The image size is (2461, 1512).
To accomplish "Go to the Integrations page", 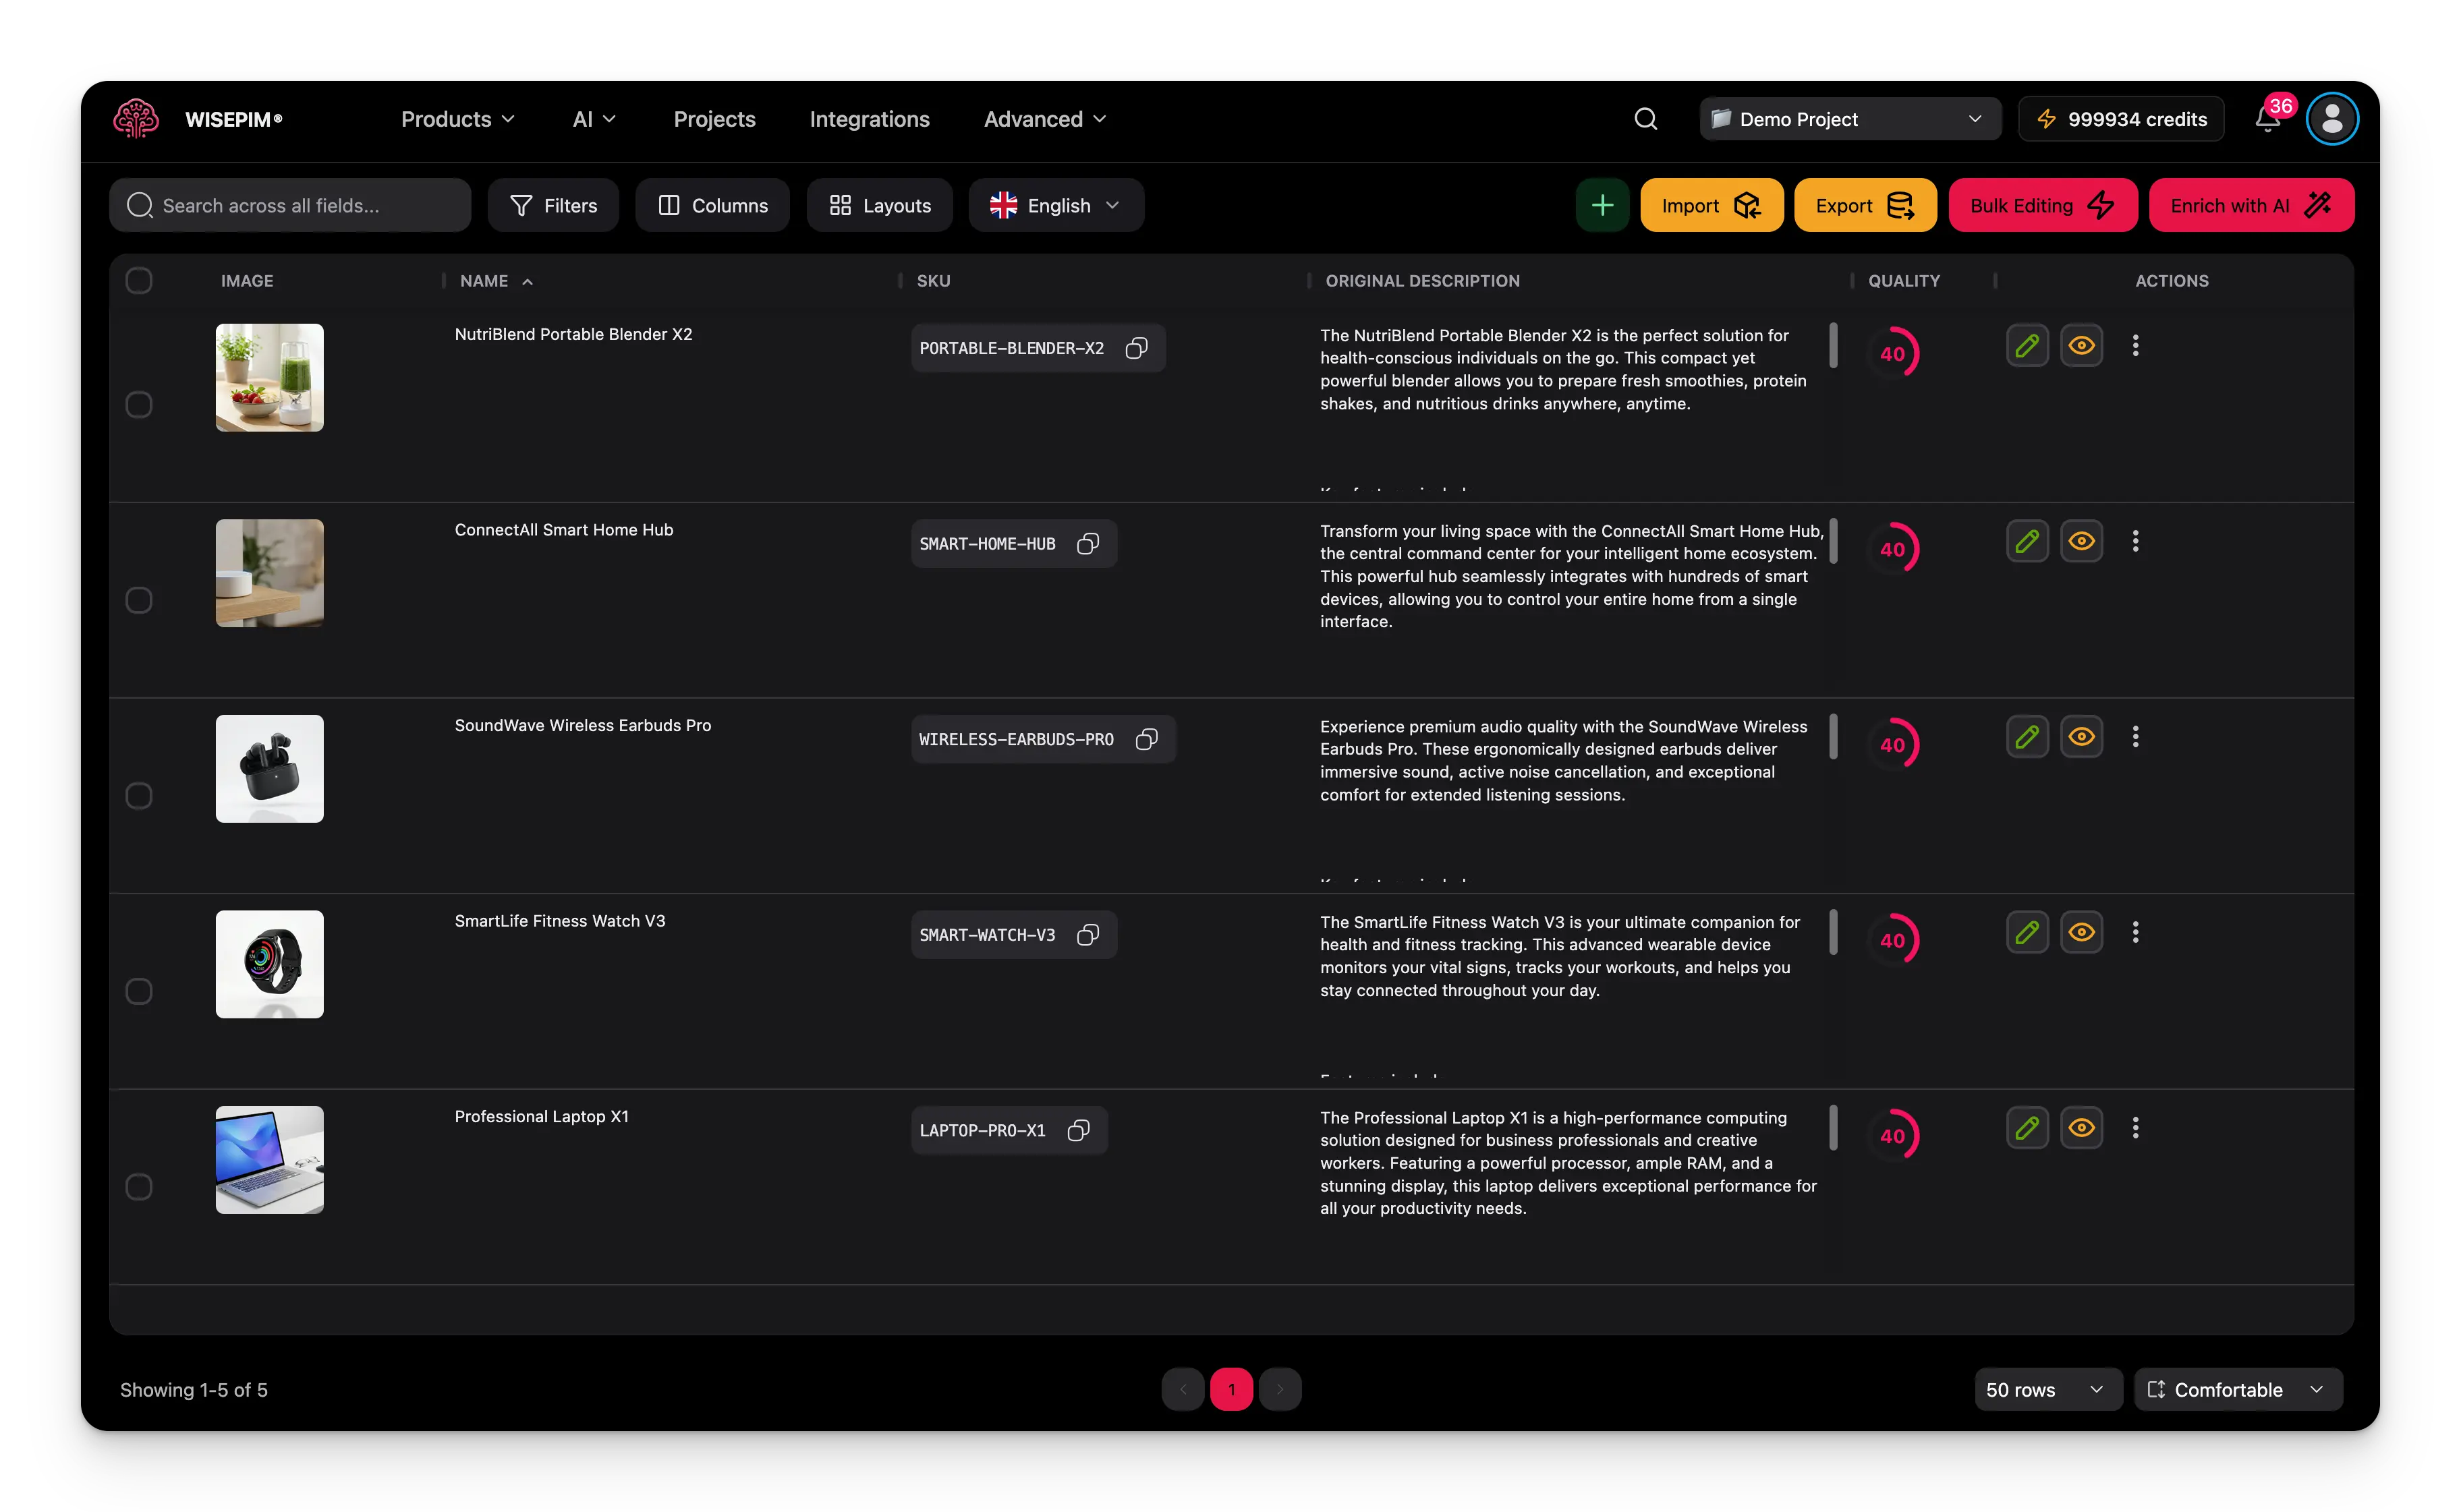I will [x=869, y=119].
